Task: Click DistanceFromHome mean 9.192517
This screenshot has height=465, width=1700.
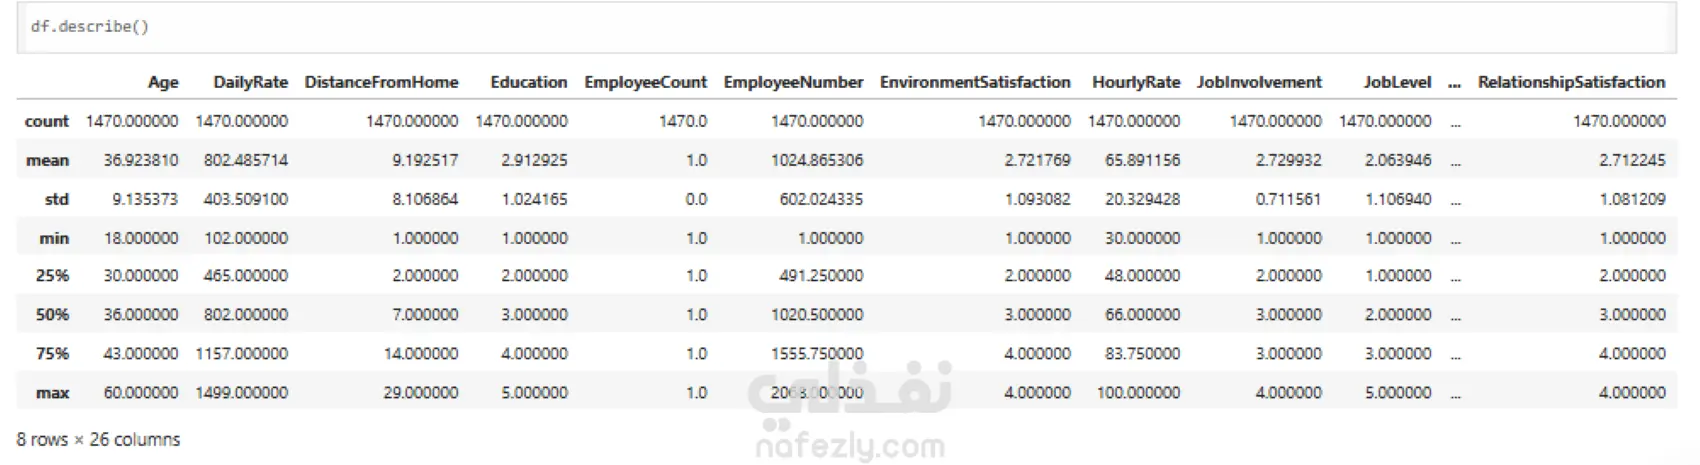Action: click(x=425, y=160)
